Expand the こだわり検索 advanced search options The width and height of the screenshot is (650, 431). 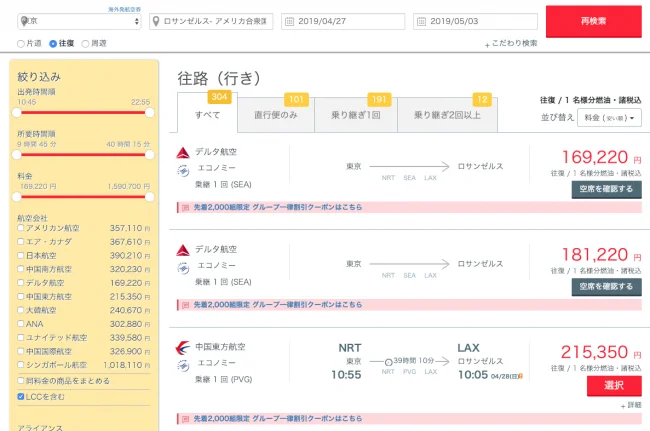coord(511,44)
